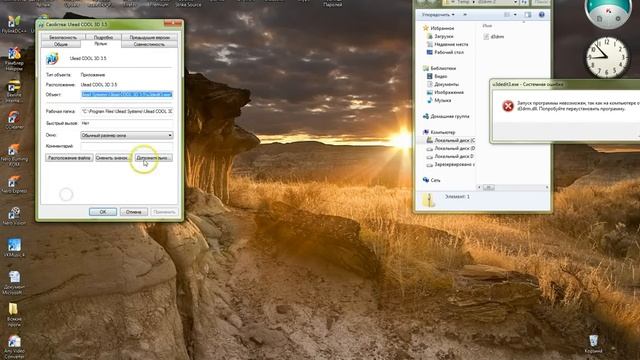Screen dimensions: 640x360
Task: Switch to the Общие tab
Action: [61, 44]
